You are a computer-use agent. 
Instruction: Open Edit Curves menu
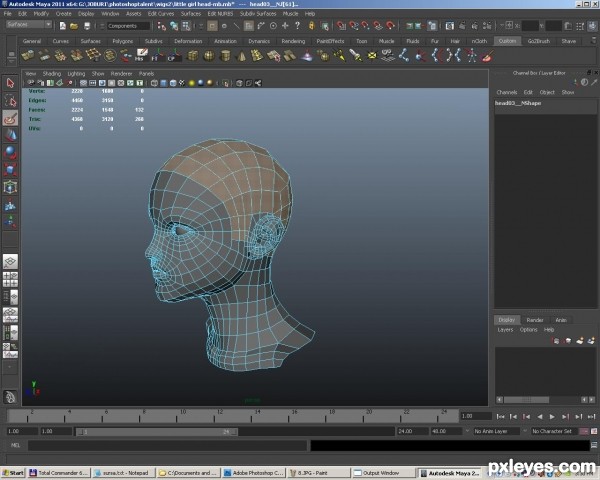pos(161,14)
